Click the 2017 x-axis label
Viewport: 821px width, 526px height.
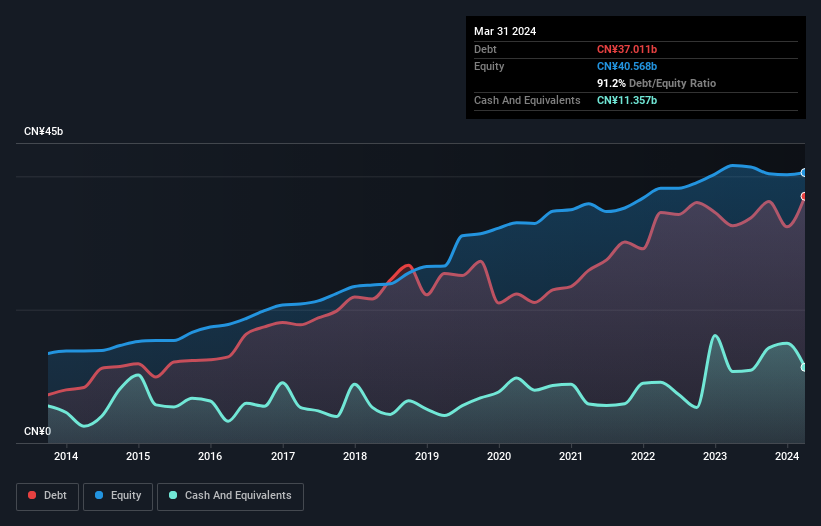[x=283, y=456]
